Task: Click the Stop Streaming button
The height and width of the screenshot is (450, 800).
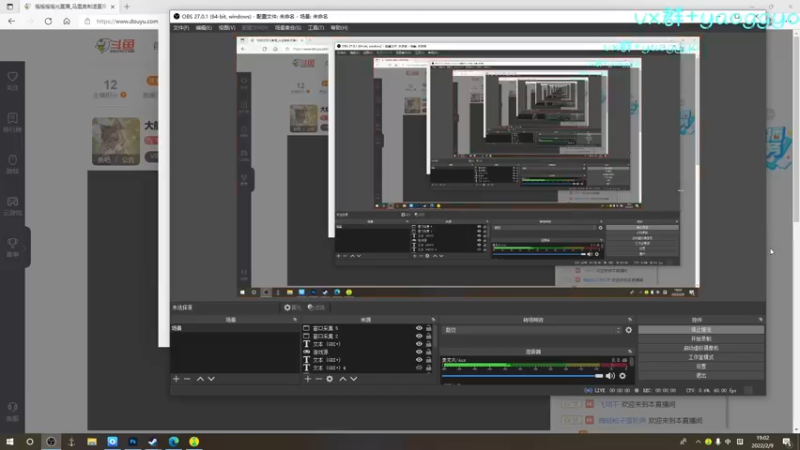Action: point(701,330)
